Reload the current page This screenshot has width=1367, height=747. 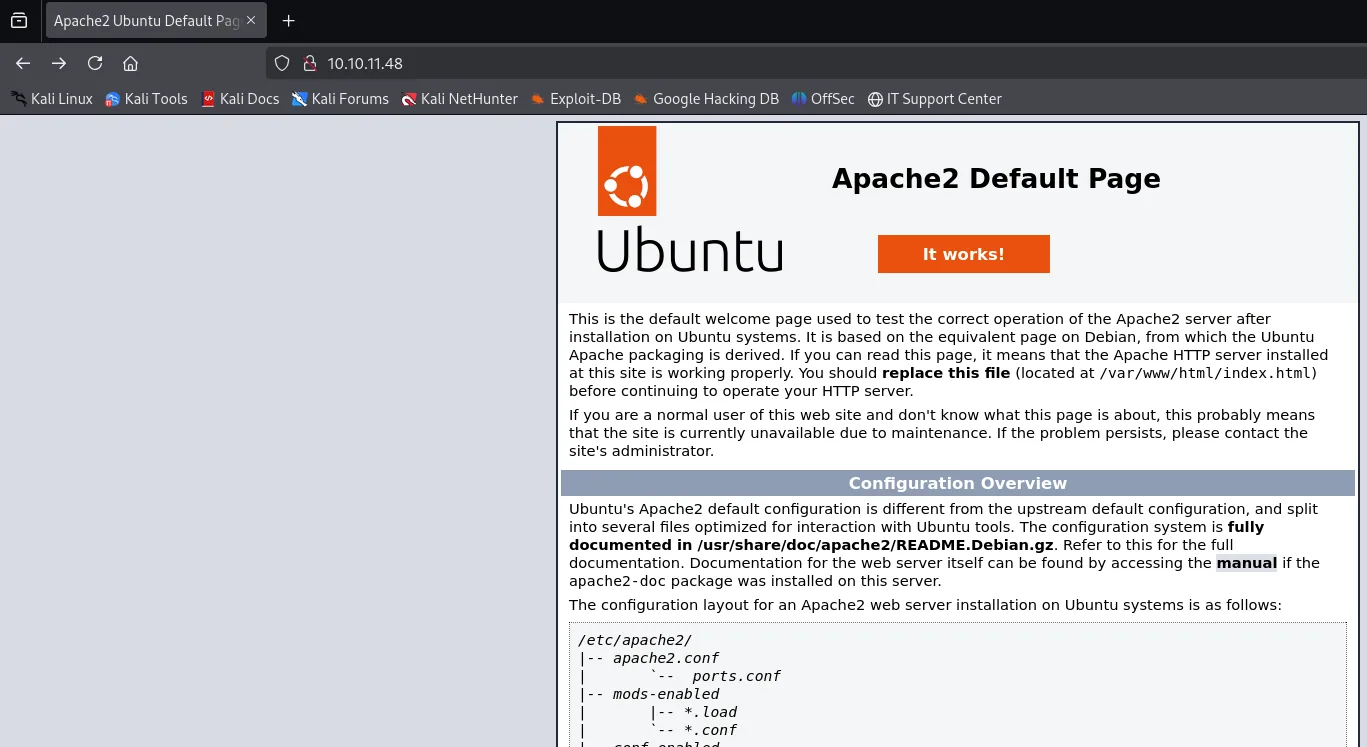[95, 63]
